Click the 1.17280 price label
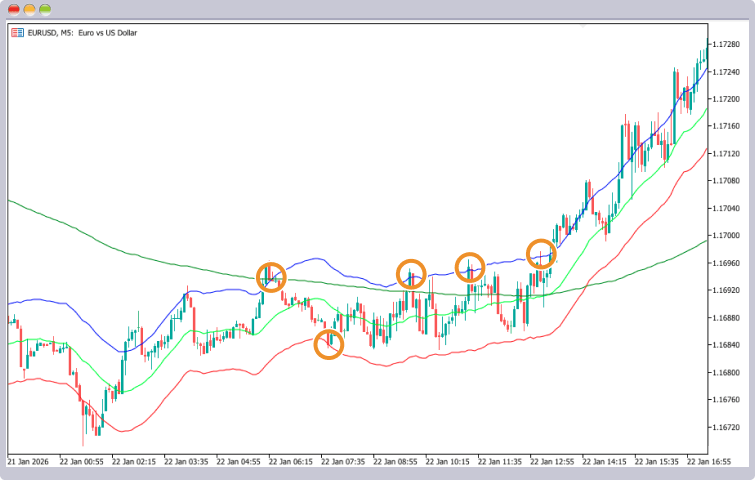This screenshot has height=480, width=755. 726,44
